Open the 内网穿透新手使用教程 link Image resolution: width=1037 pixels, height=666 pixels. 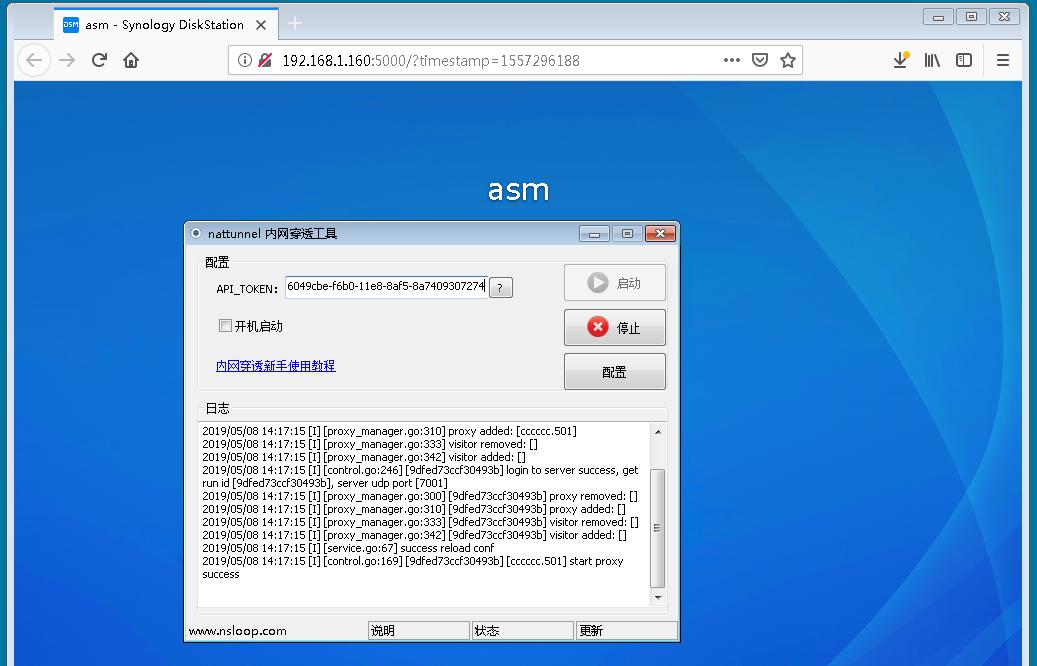276,366
